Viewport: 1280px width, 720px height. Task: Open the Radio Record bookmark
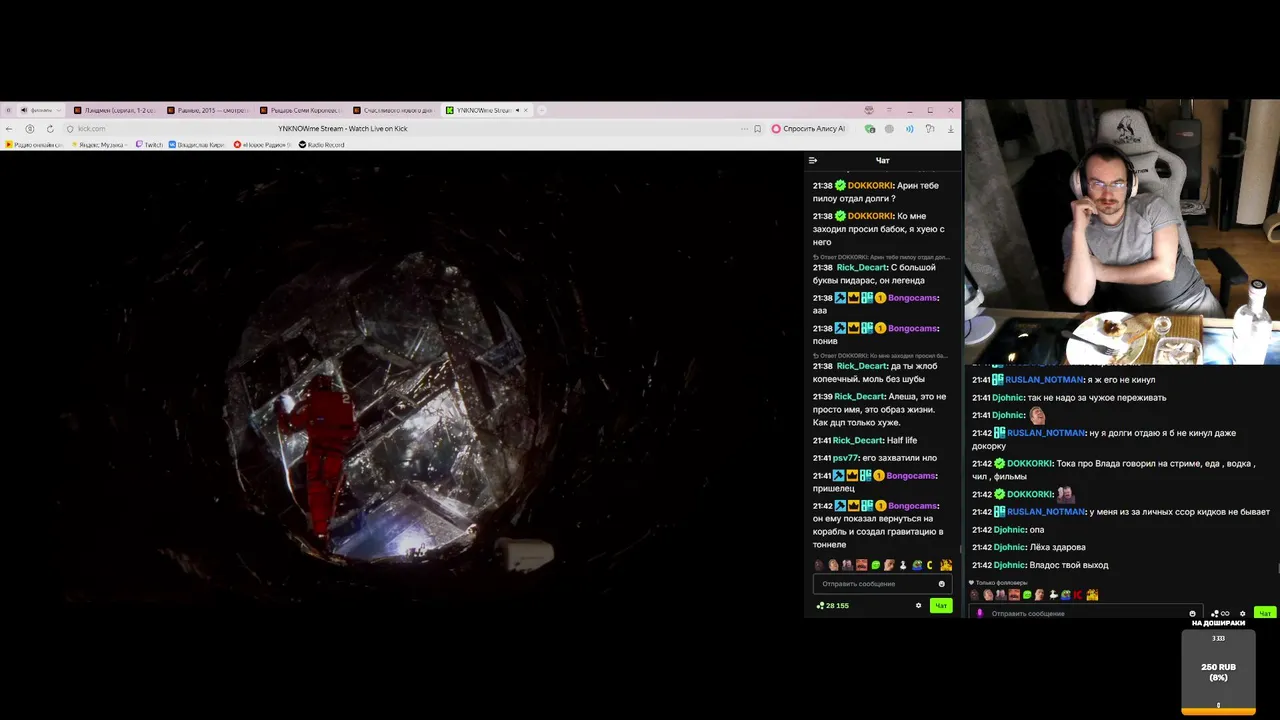click(321, 145)
